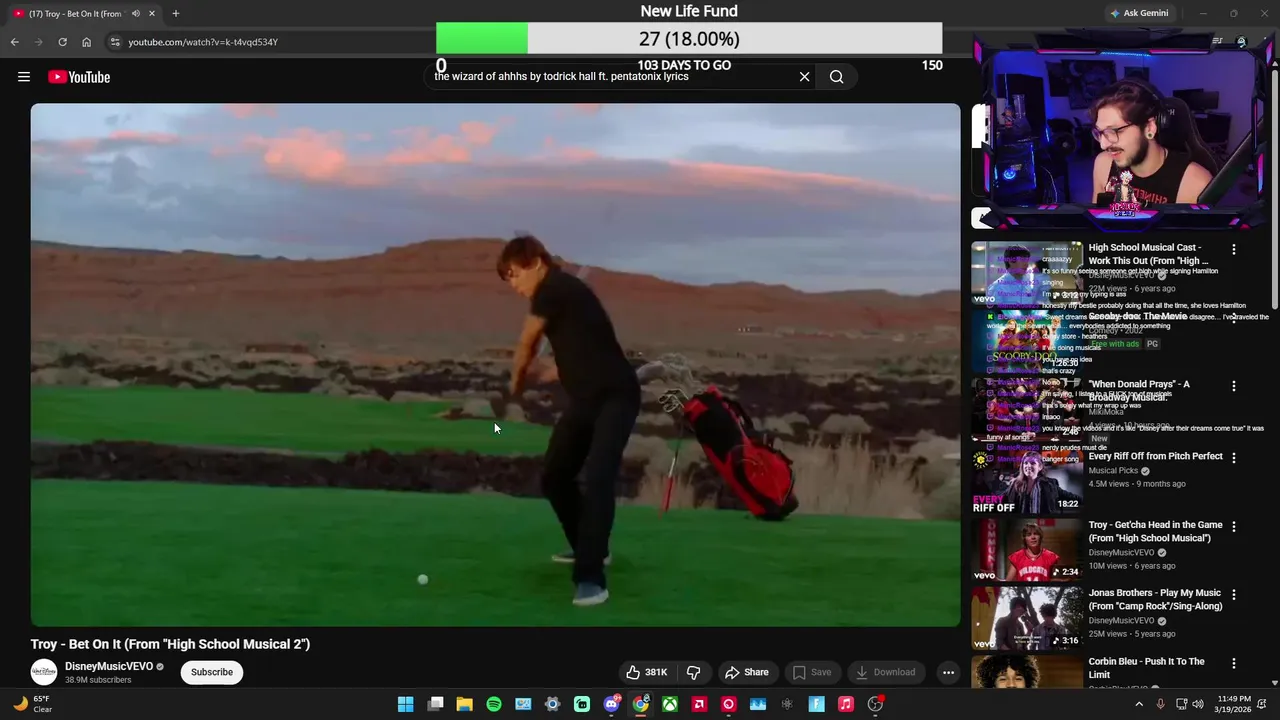Open OBS Studio from the taskbar
This screenshot has width=1280, height=720.
coord(875,704)
